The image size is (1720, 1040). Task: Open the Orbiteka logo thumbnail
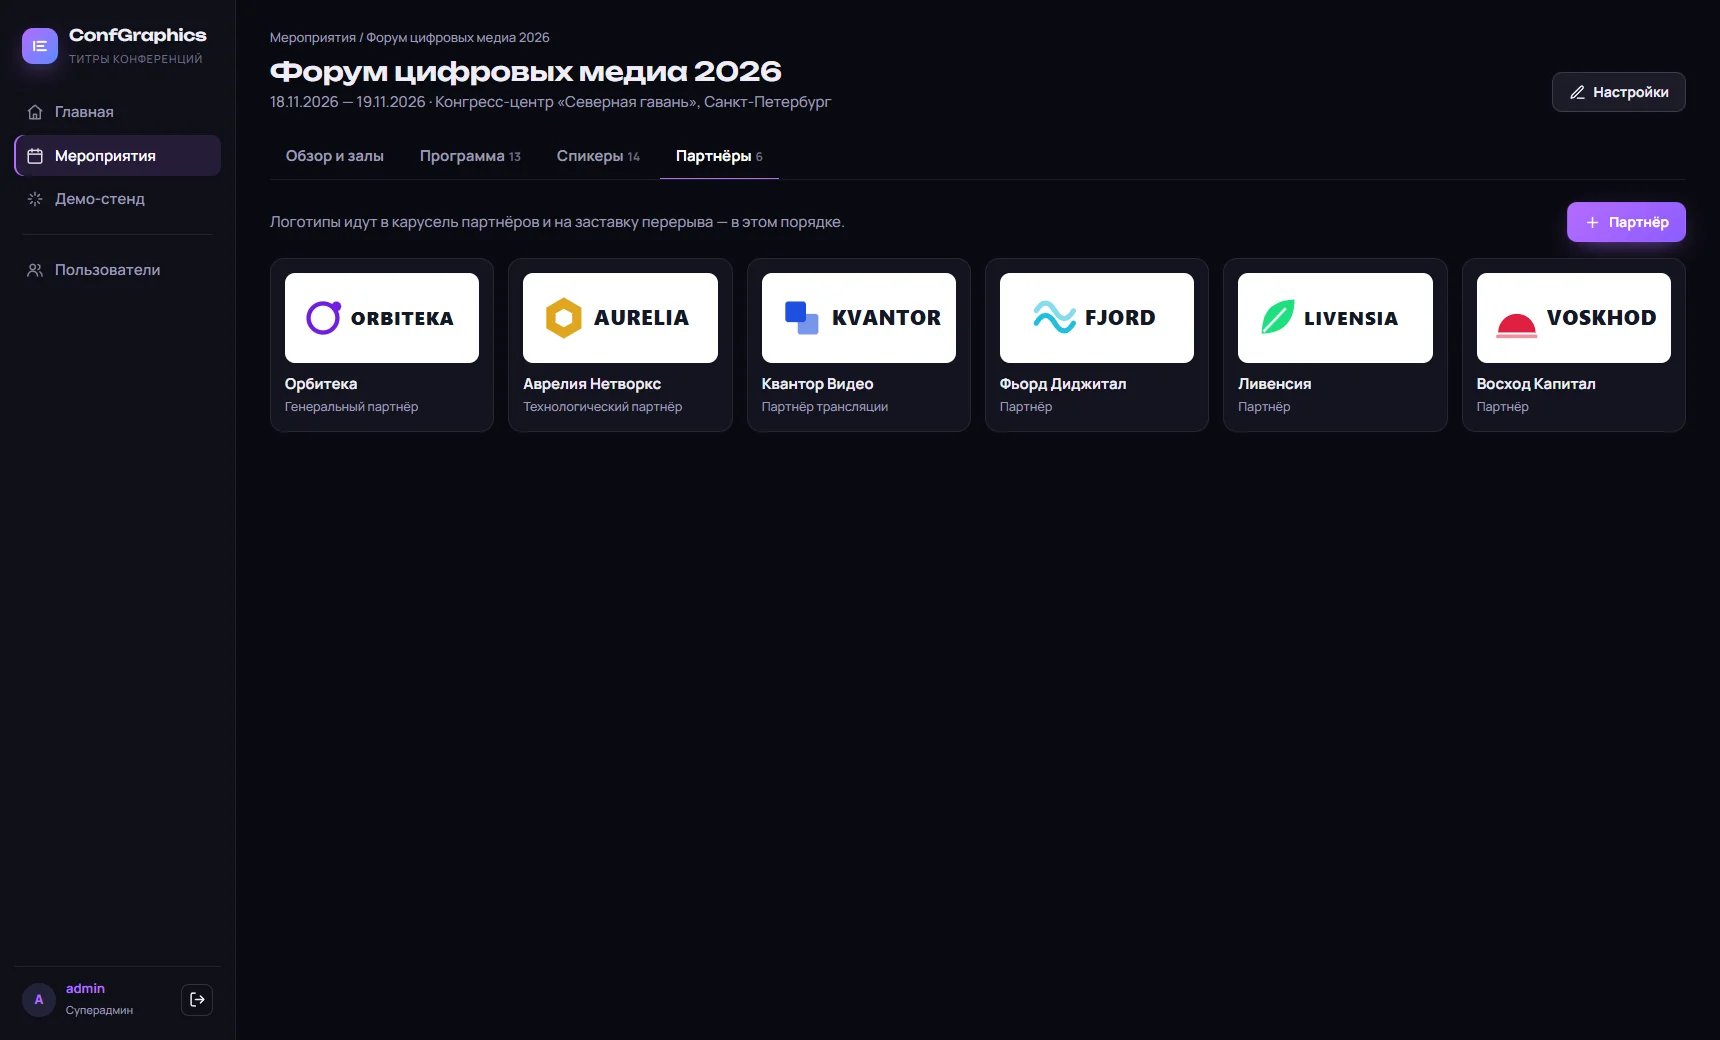[x=382, y=318]
